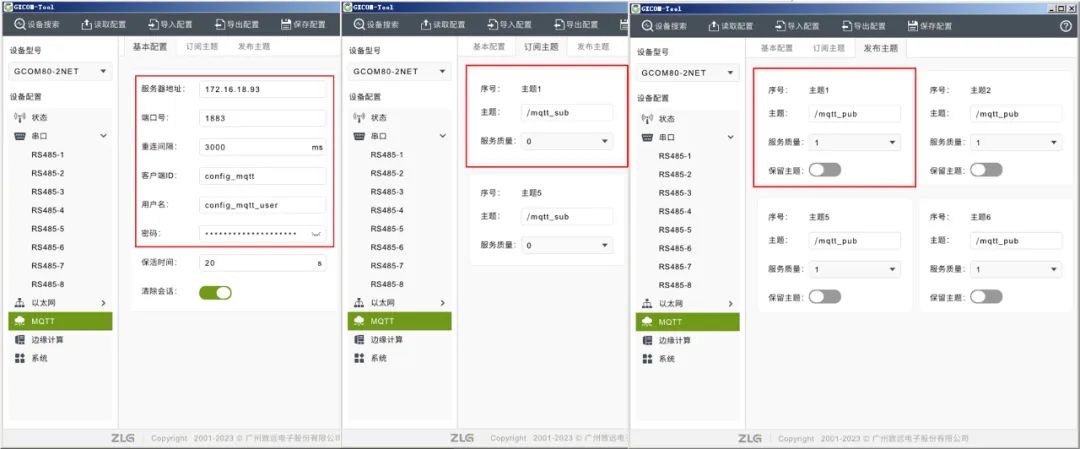Viewport: 1080px width, 449px height.
Task: Show password using the eye icon in 密码 field
Action: [x=317, y=234]
